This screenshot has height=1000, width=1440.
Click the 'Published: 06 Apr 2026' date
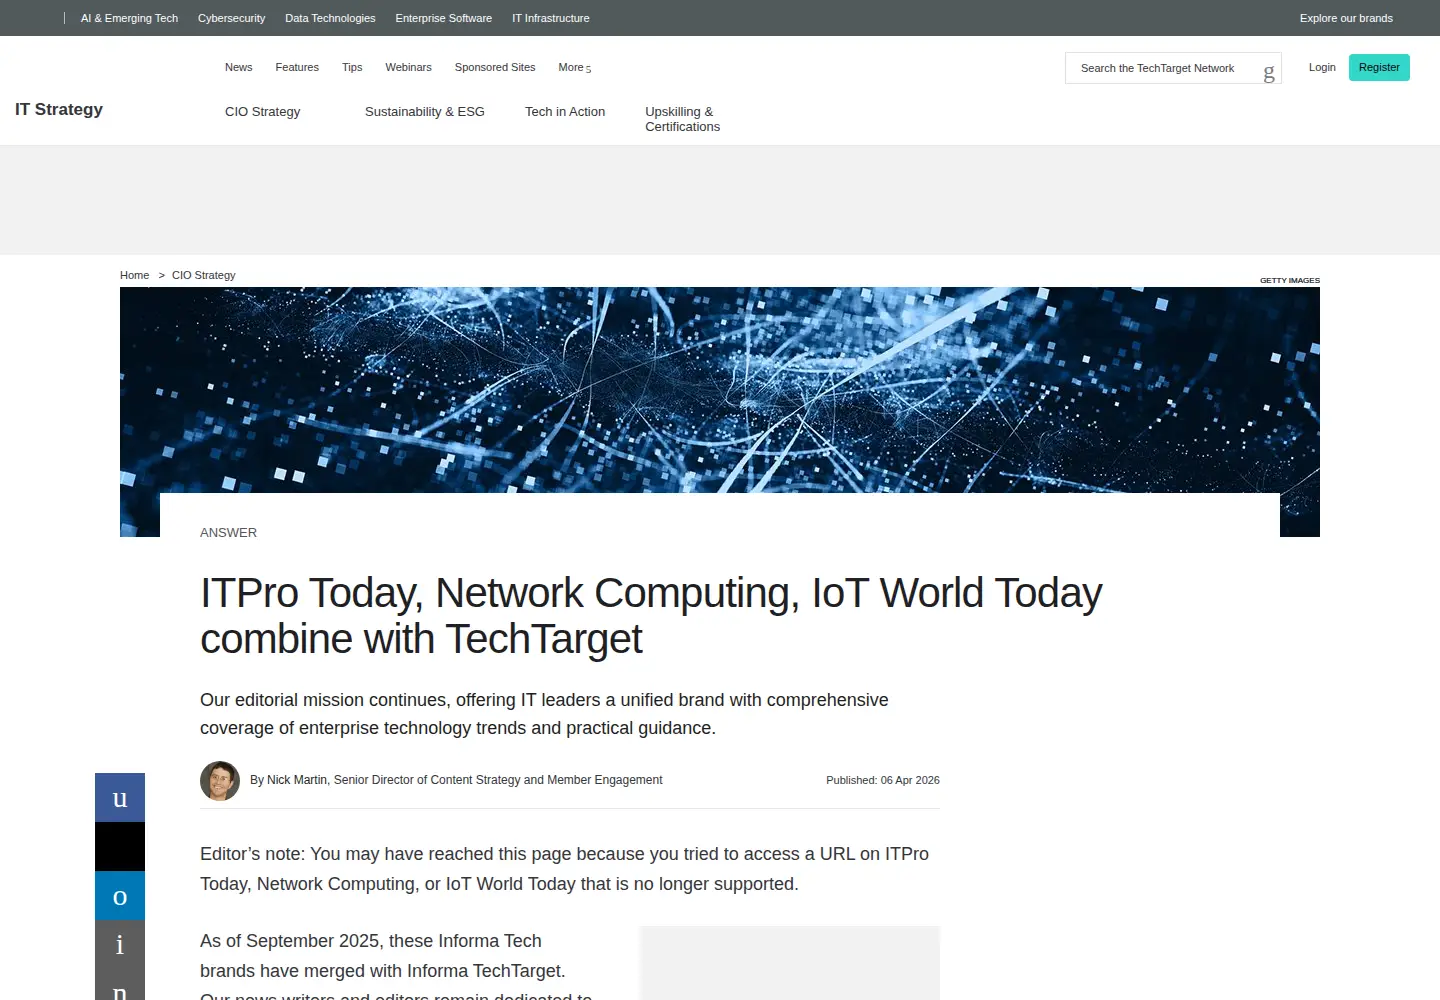click(883, 780)
